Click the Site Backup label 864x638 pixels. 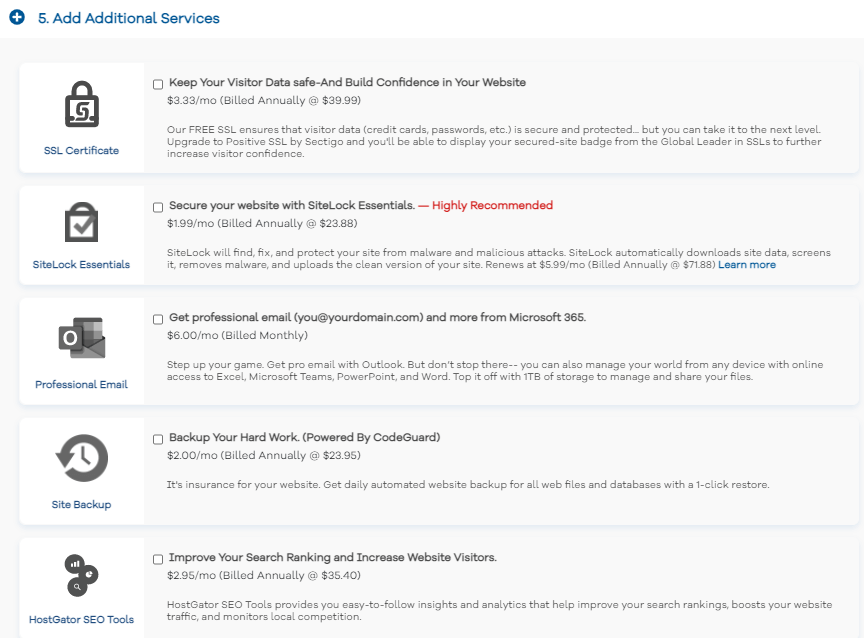[82, 505]
